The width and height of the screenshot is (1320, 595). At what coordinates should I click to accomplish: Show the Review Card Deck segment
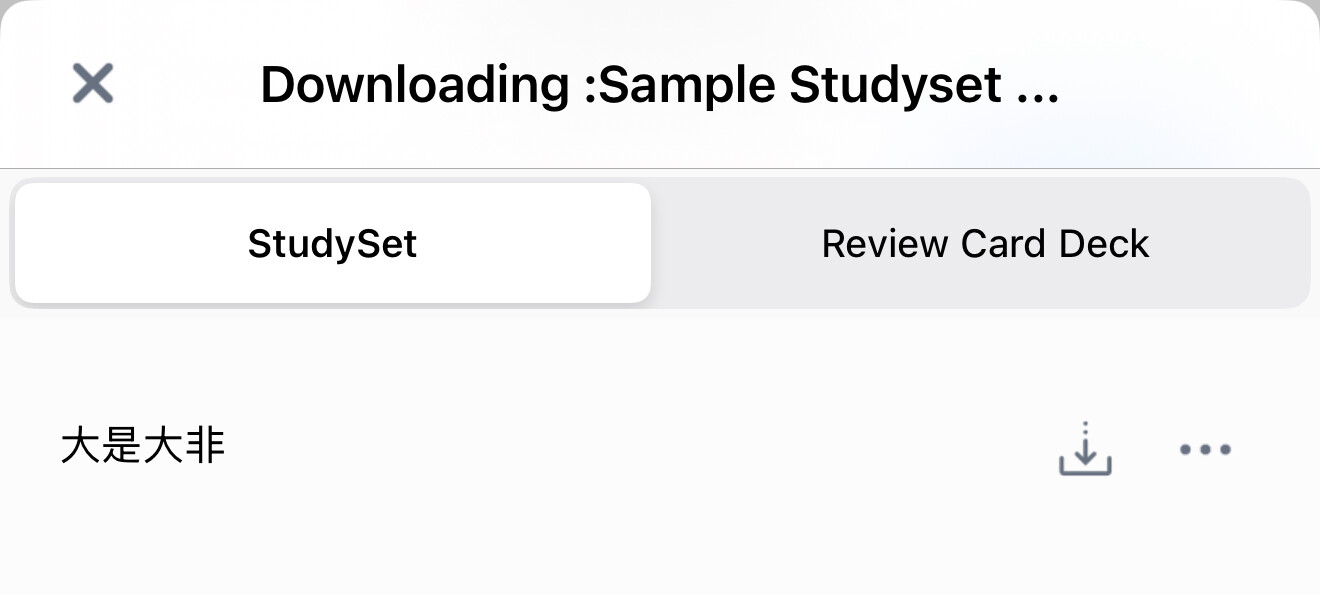[x=985, y=243]
